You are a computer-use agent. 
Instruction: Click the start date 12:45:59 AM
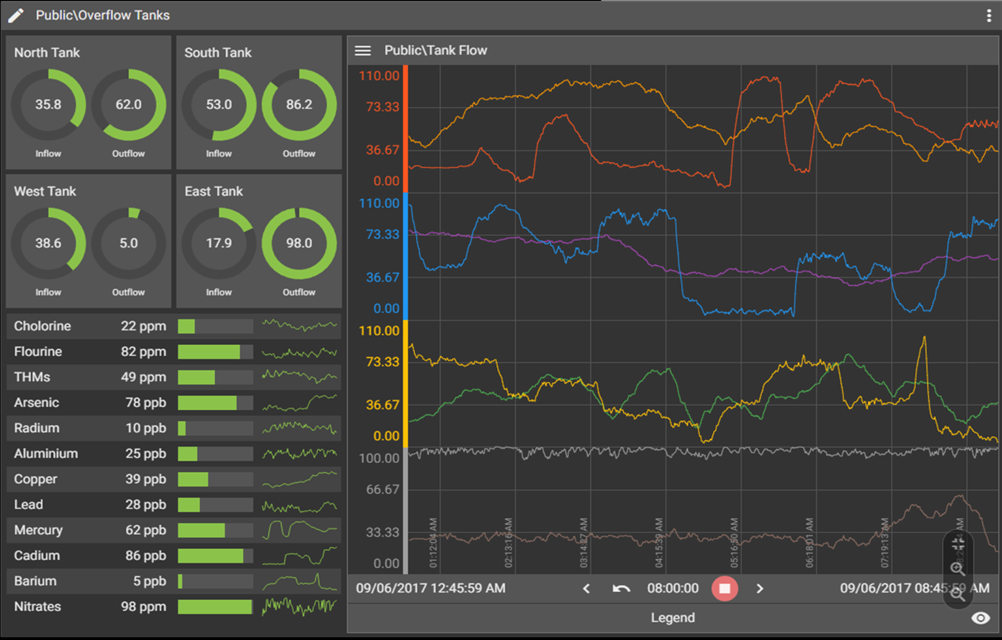(430, 589)
